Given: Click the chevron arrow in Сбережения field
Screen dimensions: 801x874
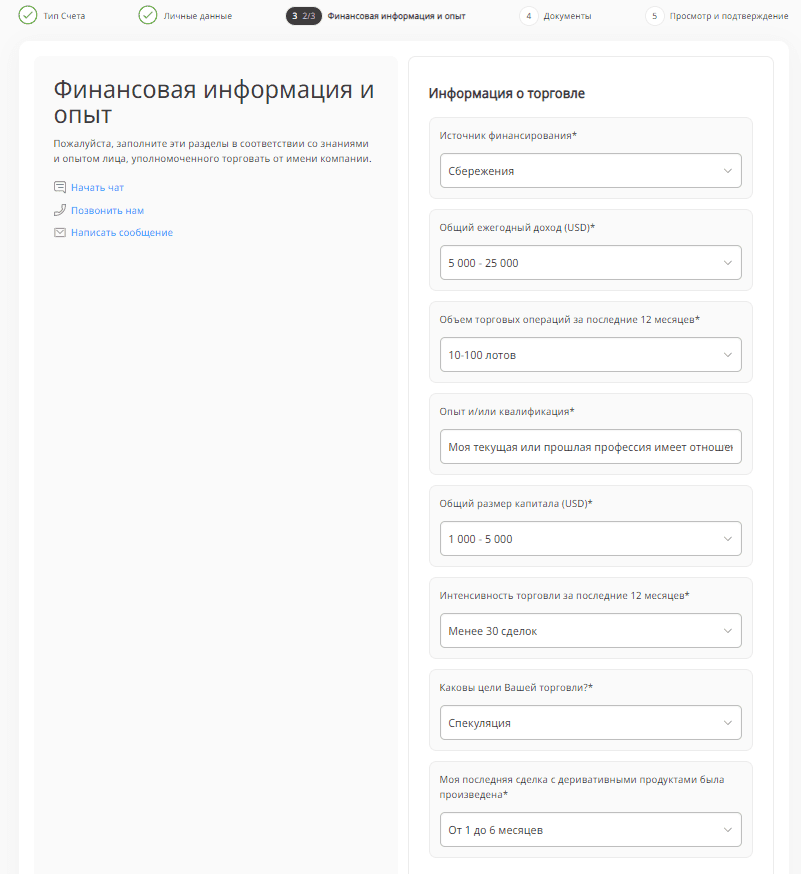Looking at the screenshot, I should [x=727, y=171].
